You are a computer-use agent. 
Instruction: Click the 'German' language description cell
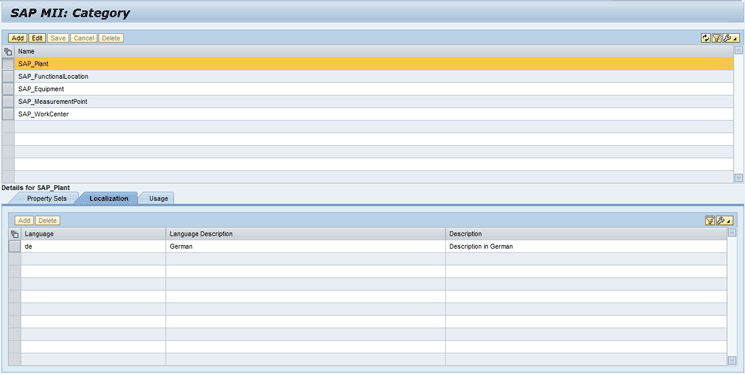click(x=306, y=247)
